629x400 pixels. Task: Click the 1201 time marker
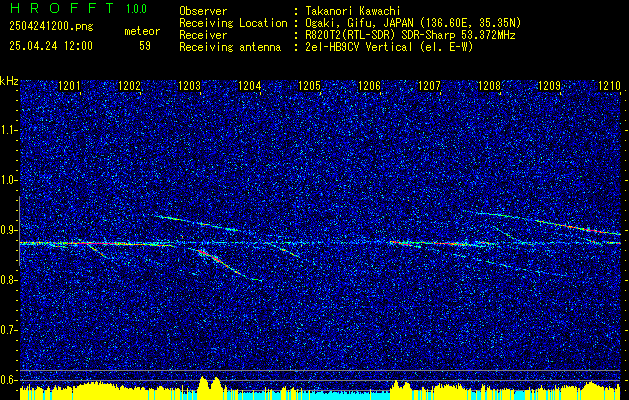coord(69,86)
